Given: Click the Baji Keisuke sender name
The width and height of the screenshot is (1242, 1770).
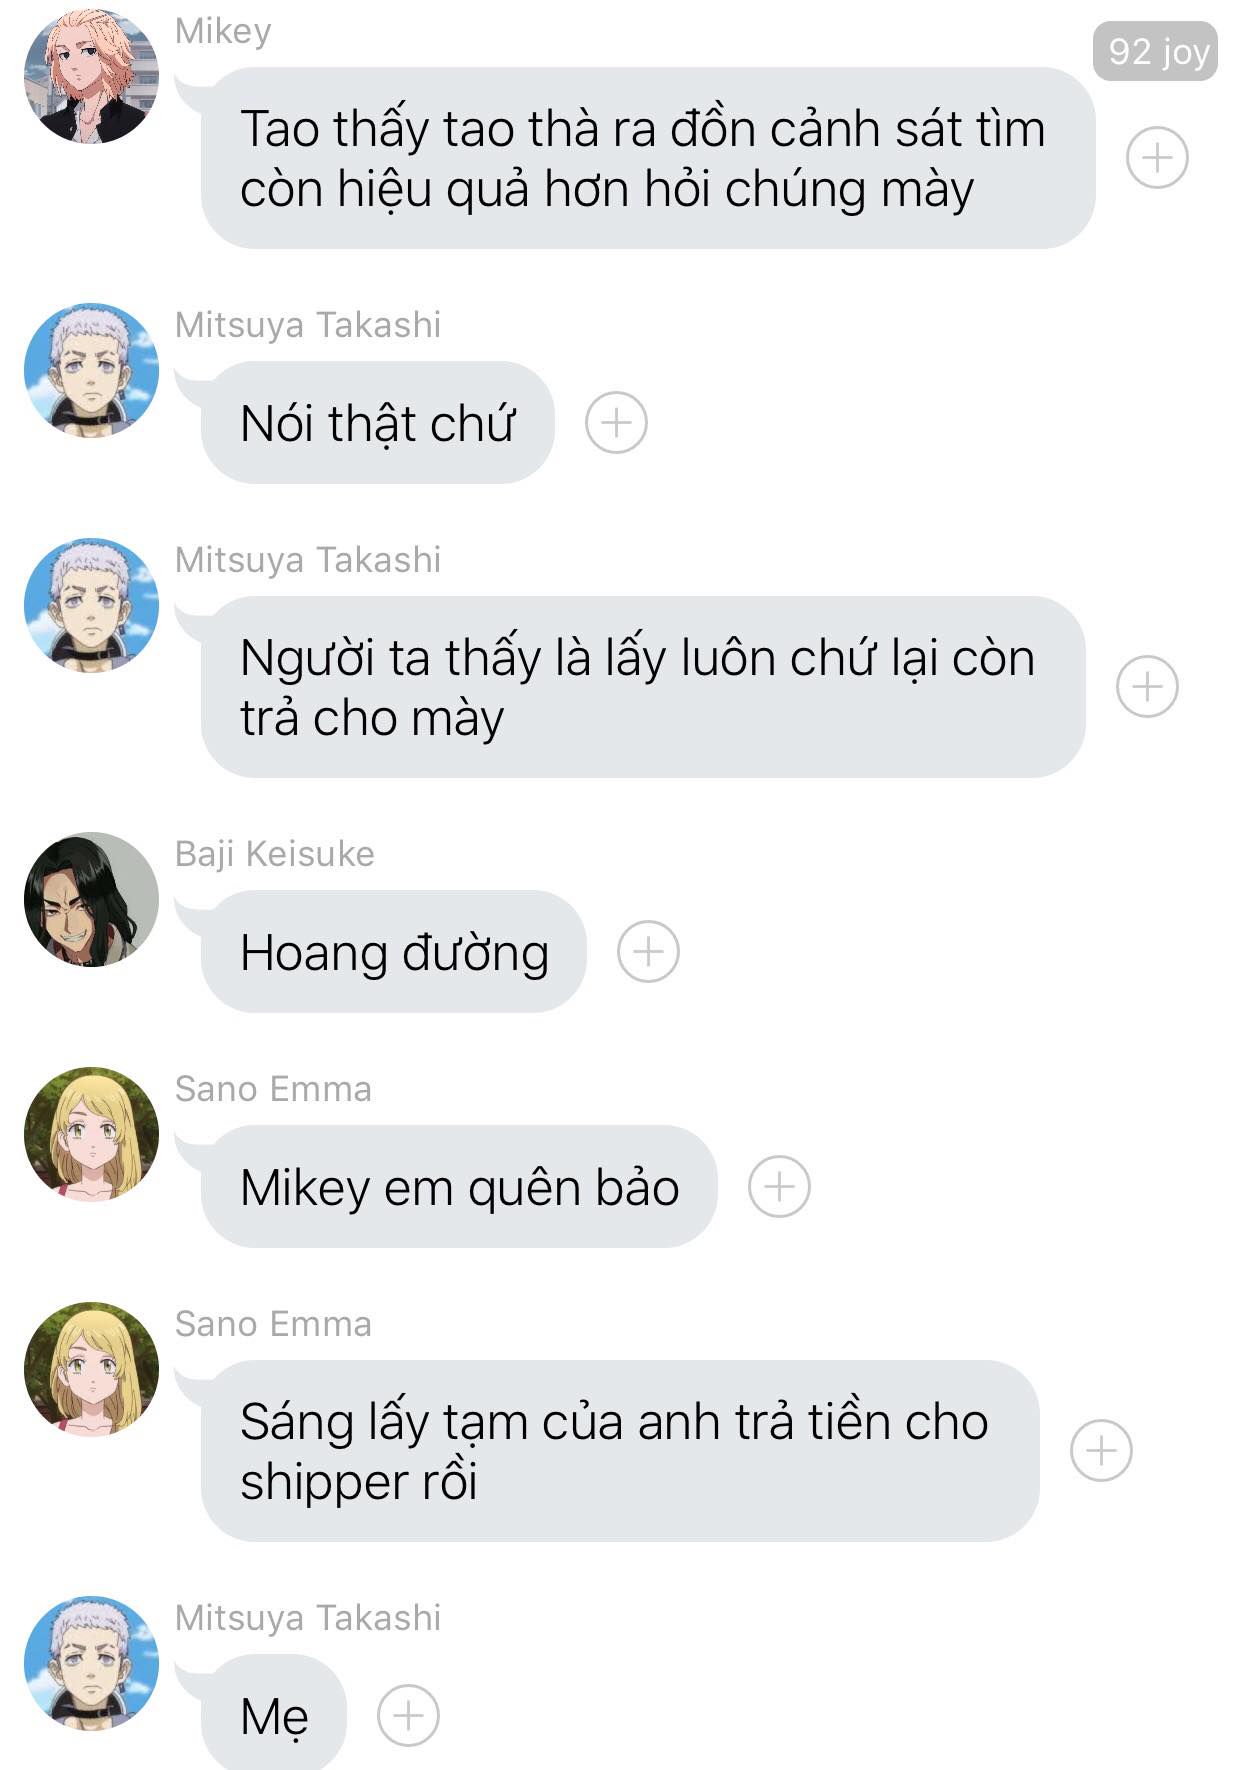Looking at the screenshot, I should 275,854.
